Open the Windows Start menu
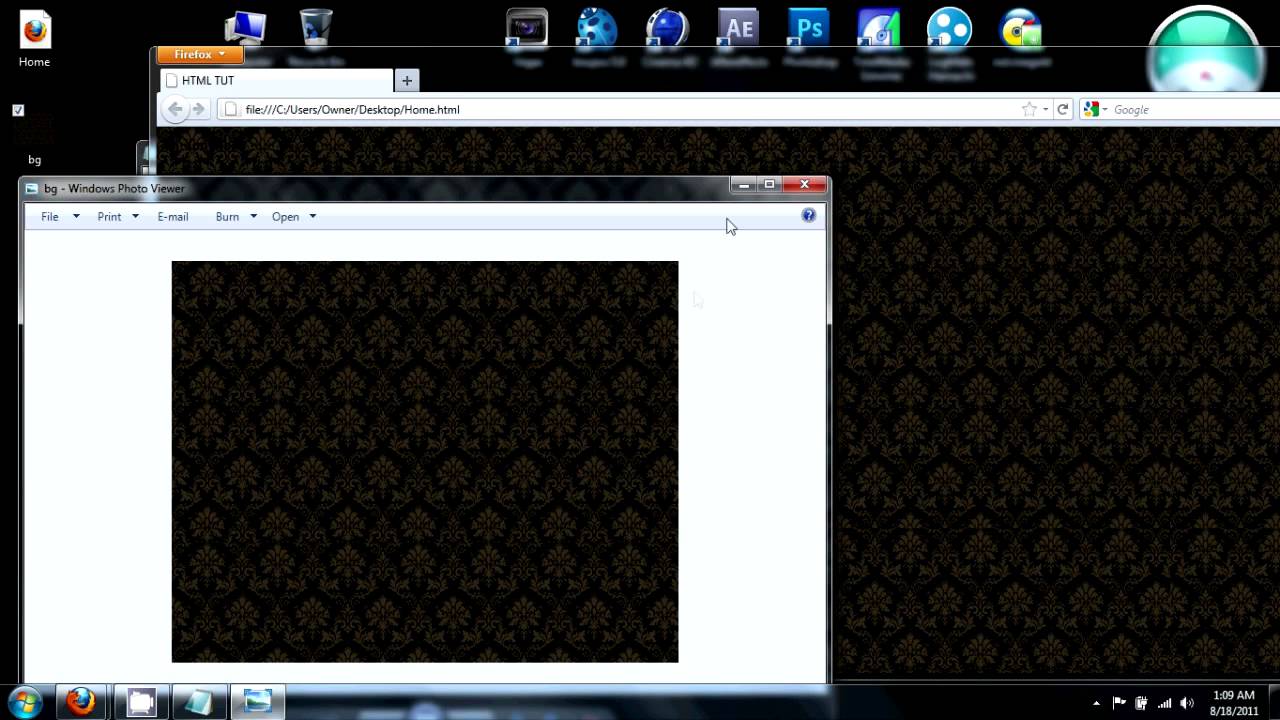The image size is (1280, 720). 24,702
